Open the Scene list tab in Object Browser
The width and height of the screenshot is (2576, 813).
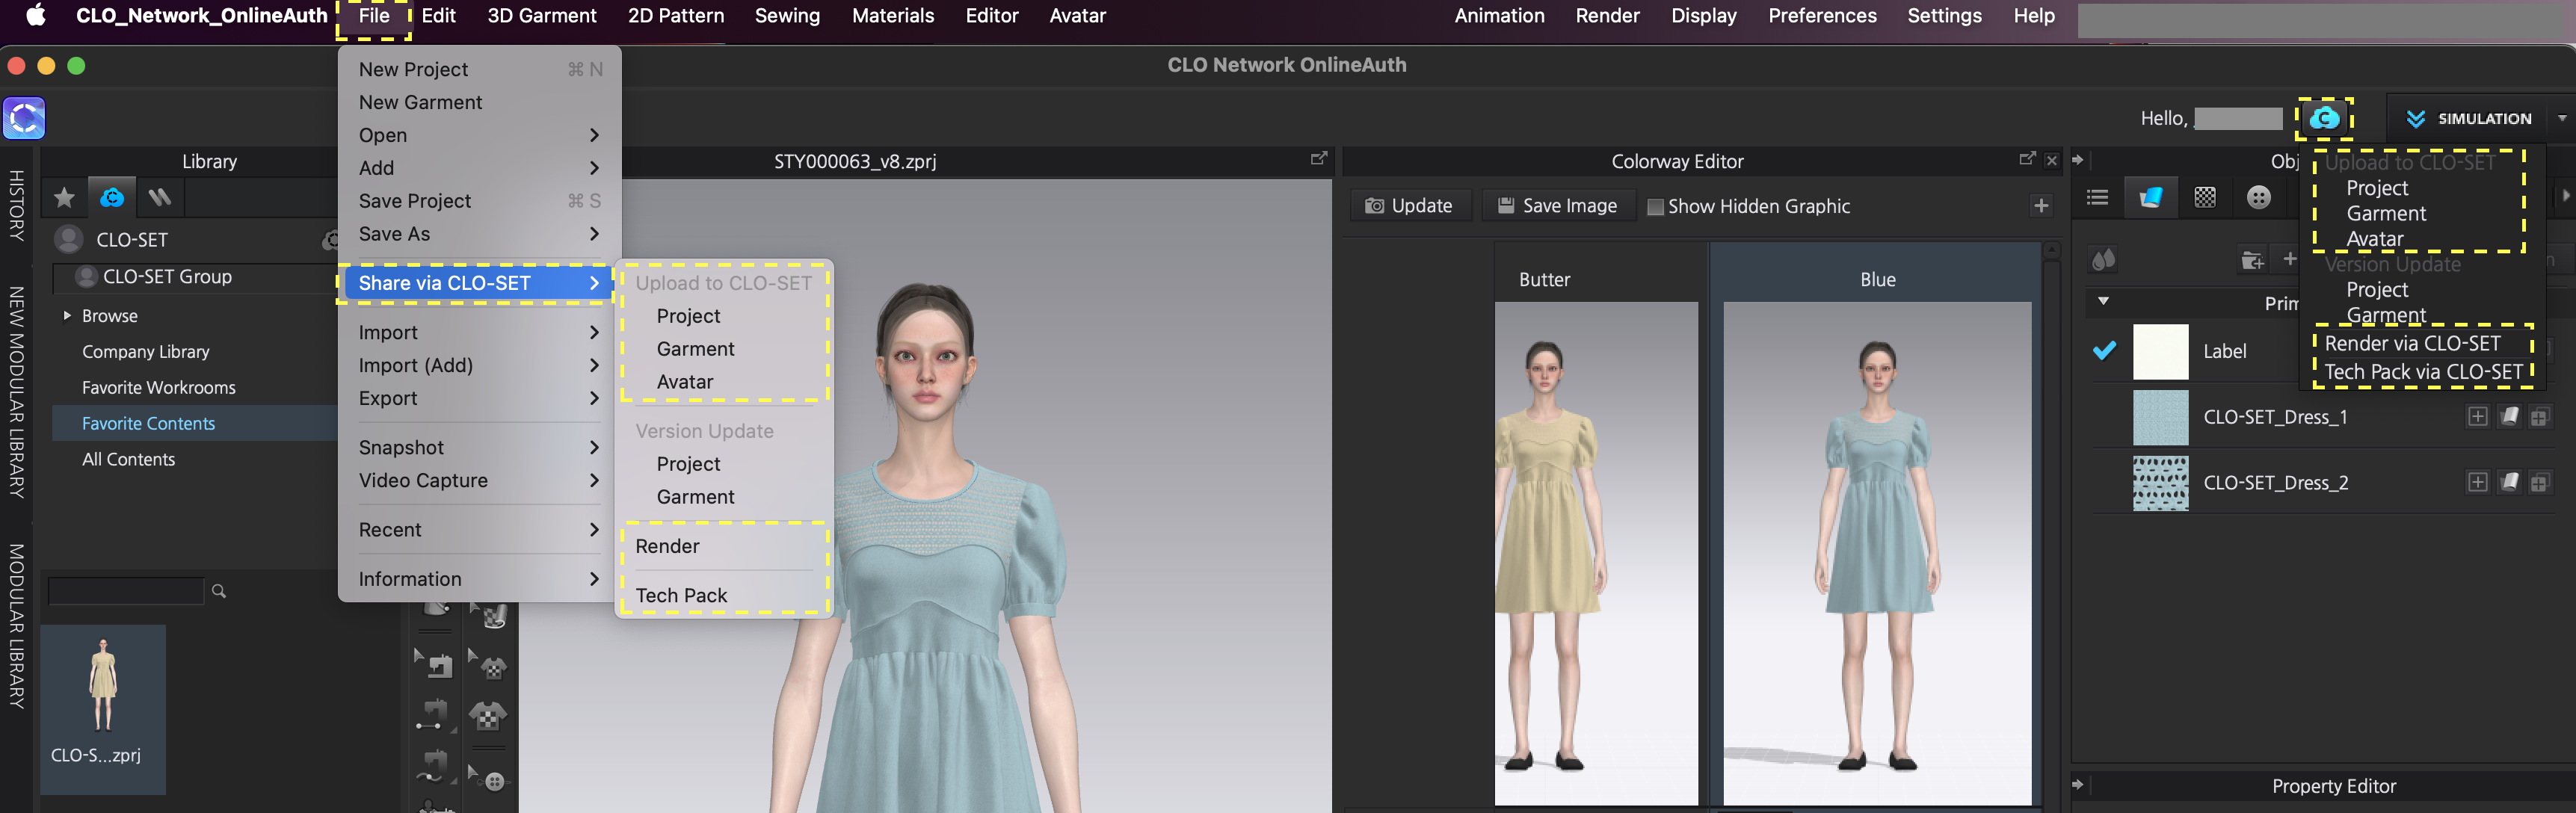(x=2097, y=197)
